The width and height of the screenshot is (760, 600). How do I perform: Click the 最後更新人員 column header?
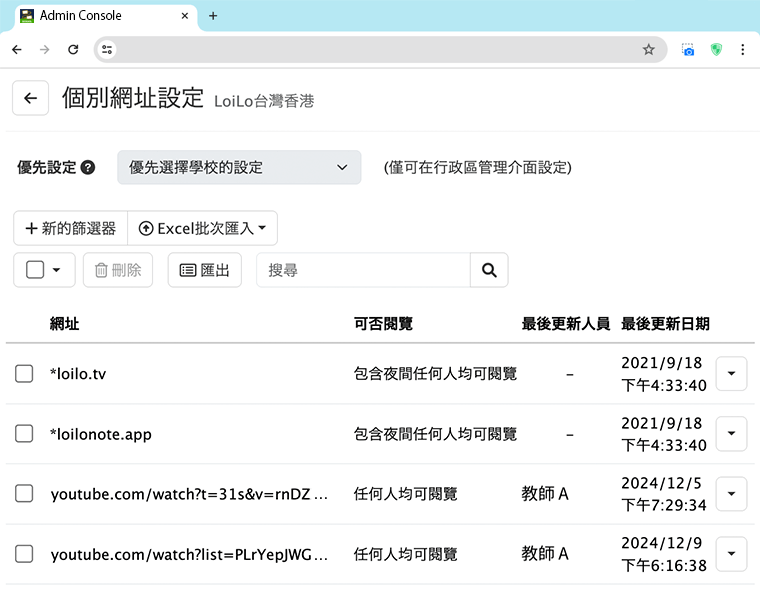pyautogui.click(x=566, y=323)
